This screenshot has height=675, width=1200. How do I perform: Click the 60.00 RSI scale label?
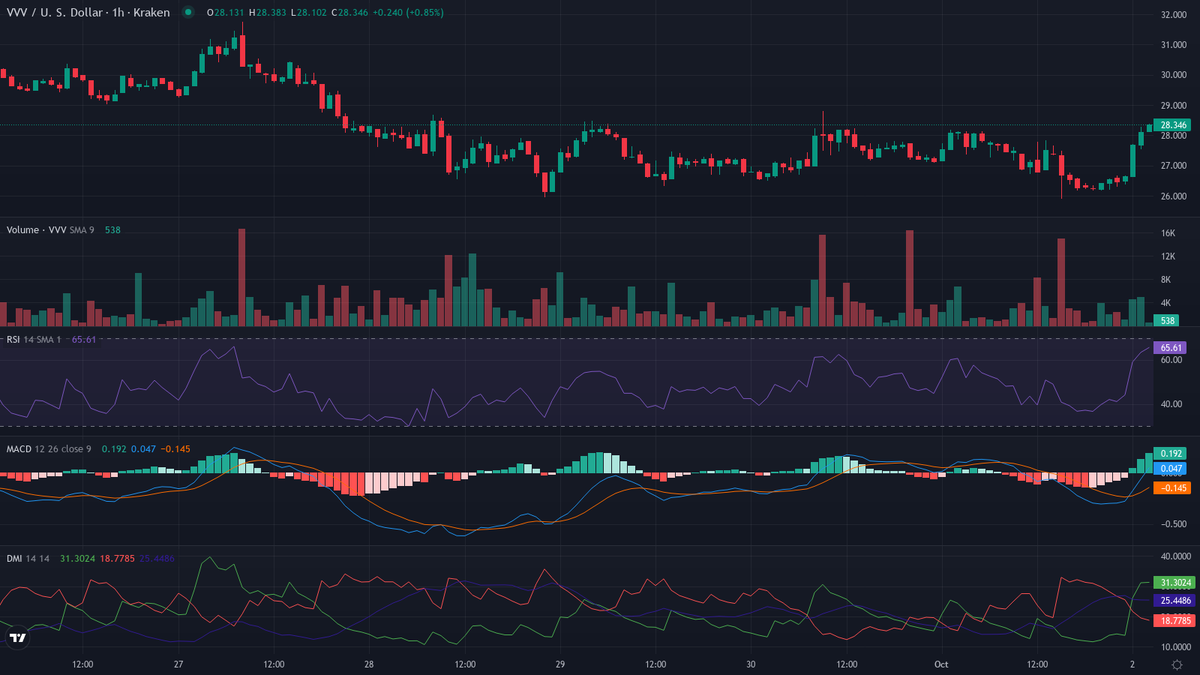[1170, 360]
